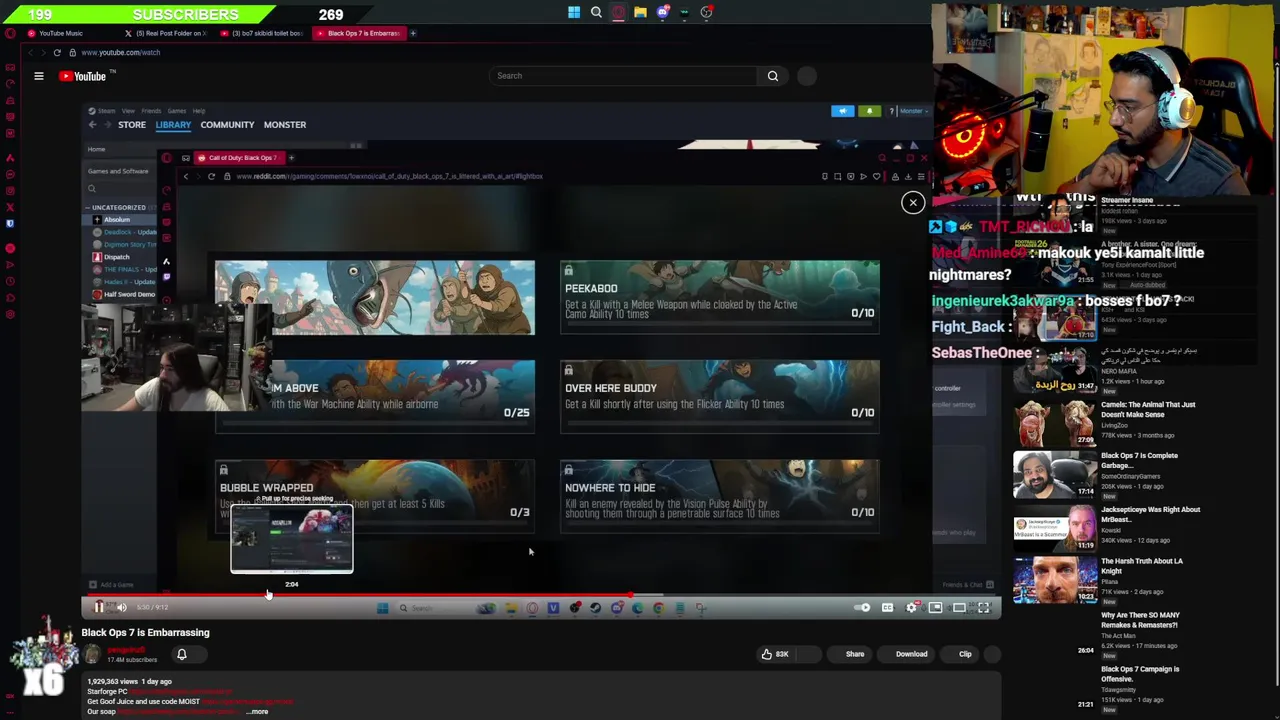Screen dimensions: 1280x720
Task: Switch to the bo7 skibidi toilet boss tab
Action: pyautogui.click(x=262, y=33)
